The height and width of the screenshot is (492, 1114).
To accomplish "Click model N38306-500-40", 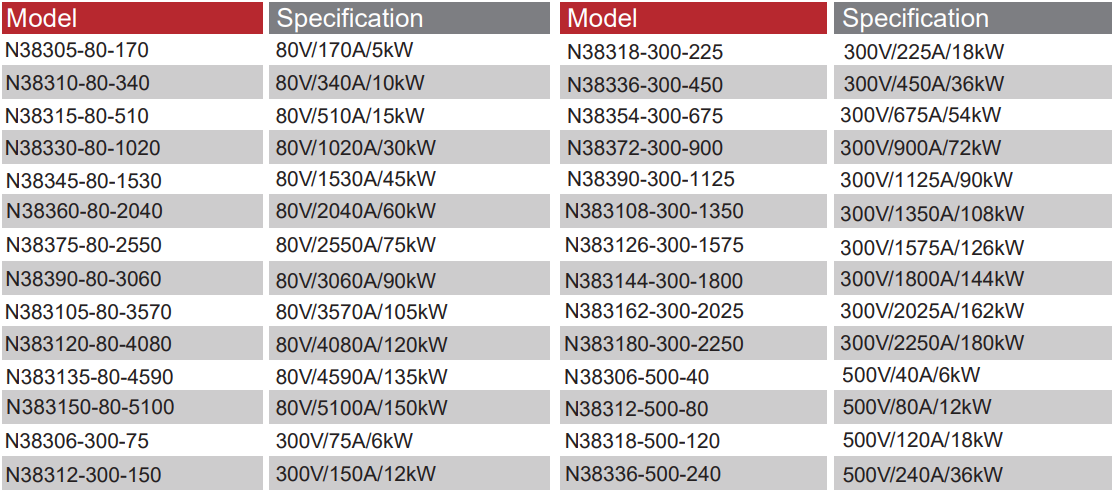I will (636, 377).
